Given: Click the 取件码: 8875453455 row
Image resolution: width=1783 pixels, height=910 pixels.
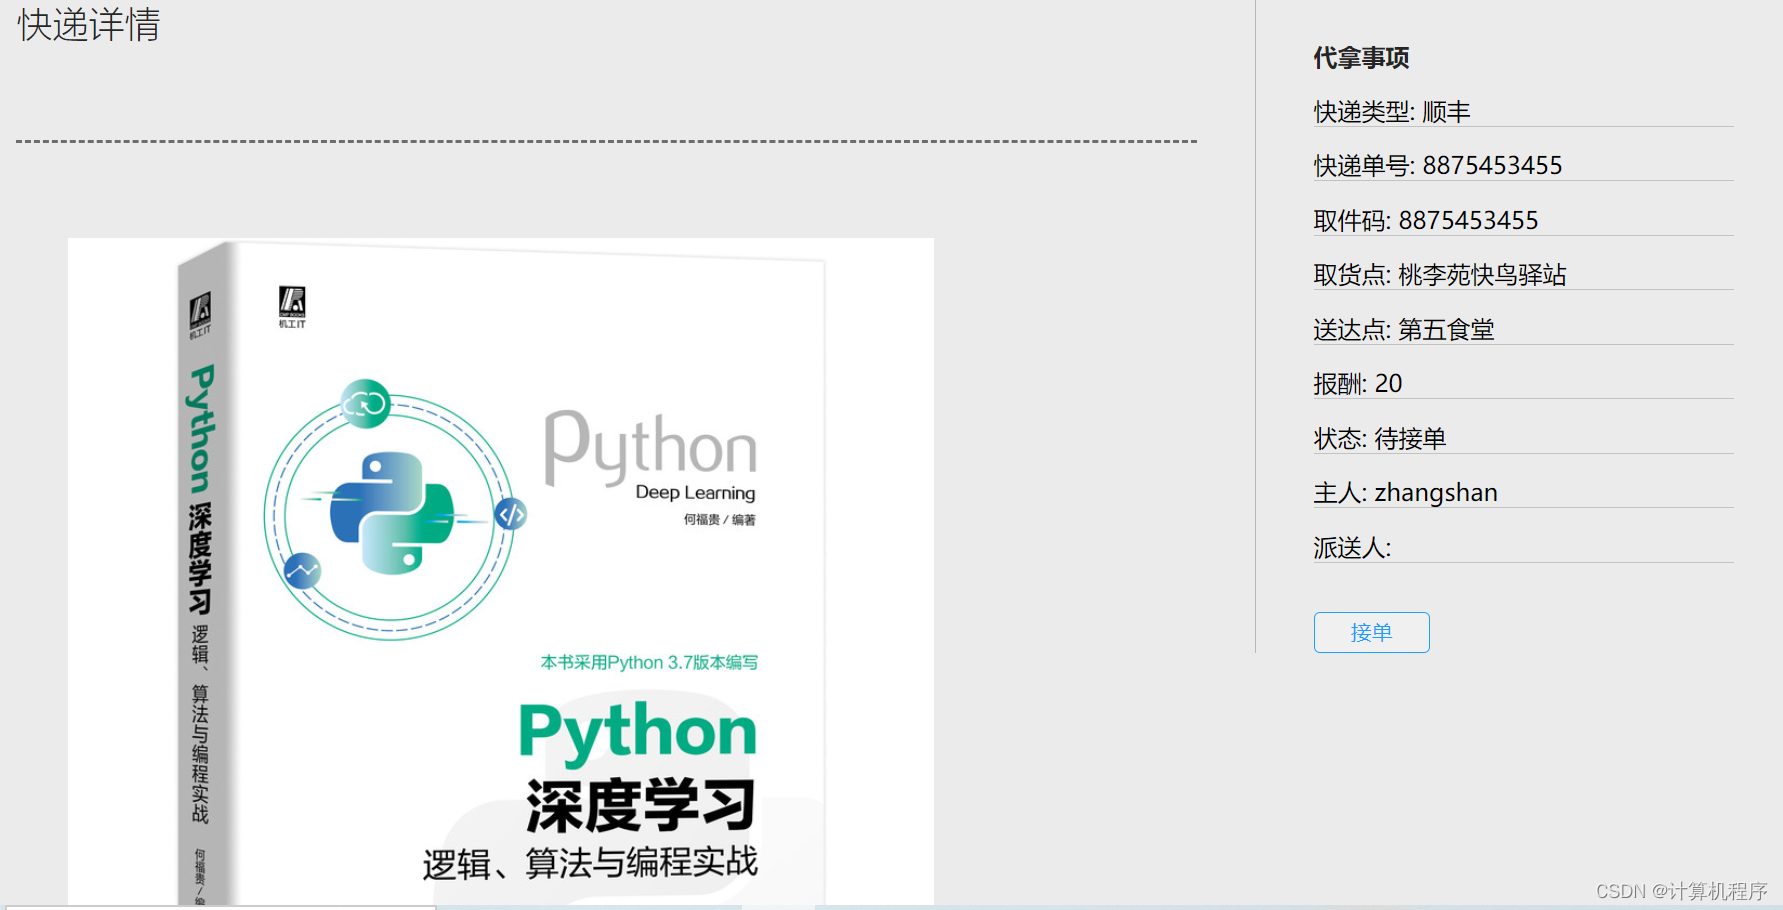Looking at the screenshot, I should [1523, 221].
